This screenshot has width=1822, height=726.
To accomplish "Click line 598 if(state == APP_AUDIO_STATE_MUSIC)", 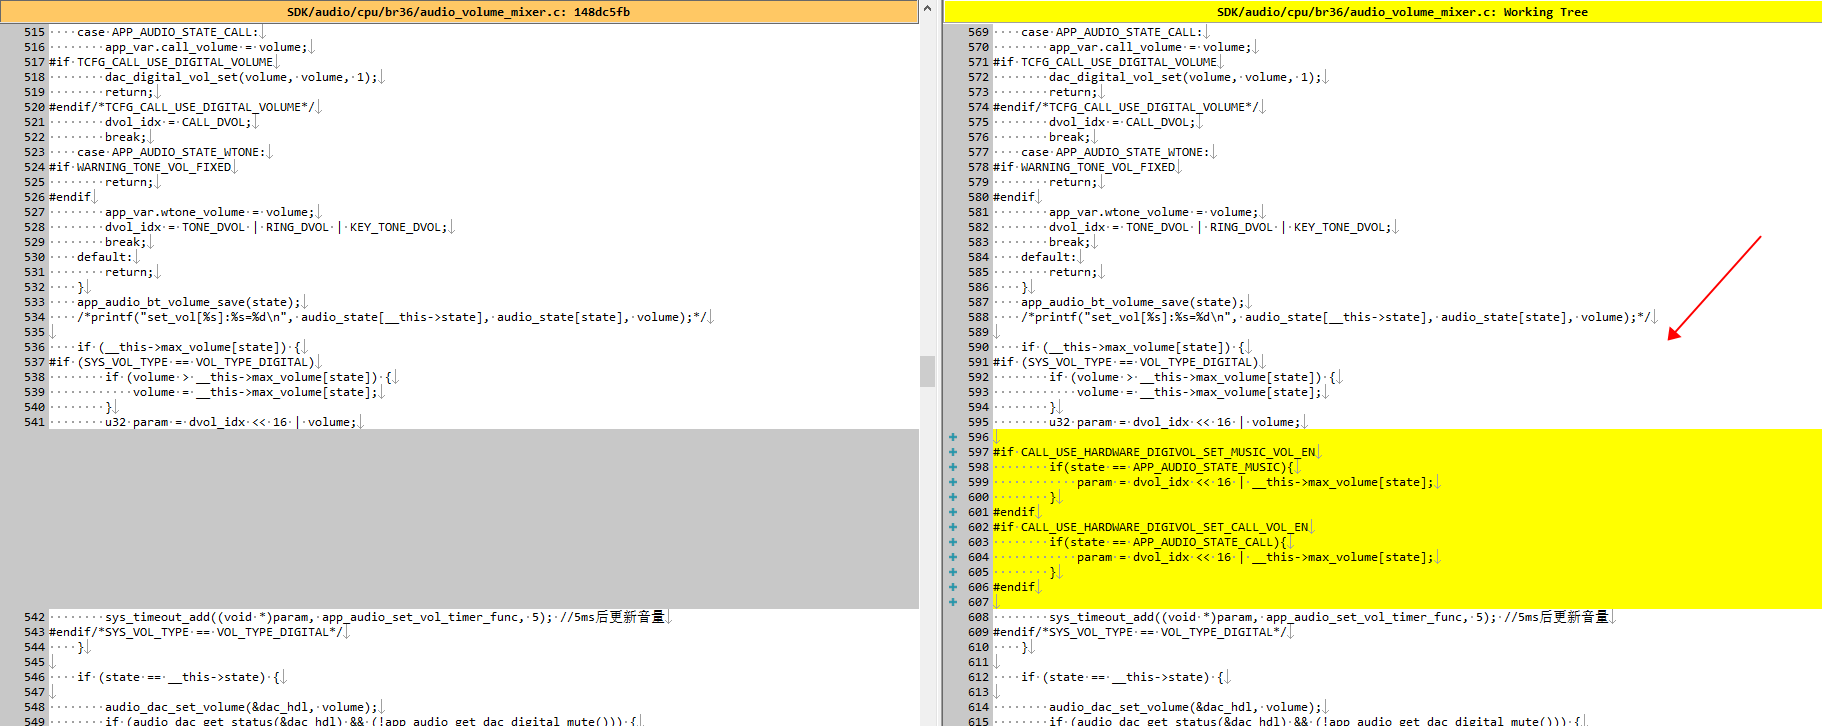I will click(x=1172, y=467).
